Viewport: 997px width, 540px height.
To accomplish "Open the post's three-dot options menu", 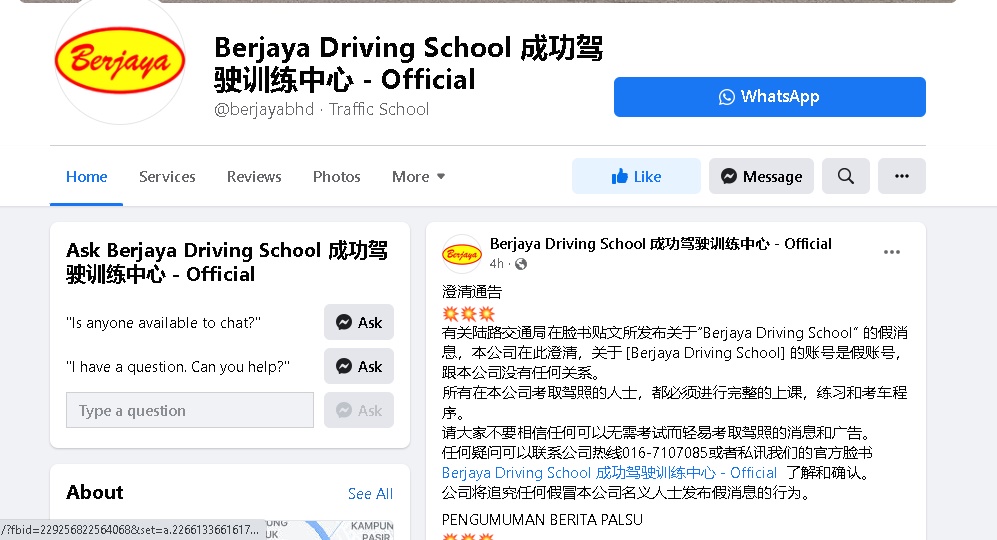I will 891,253.
